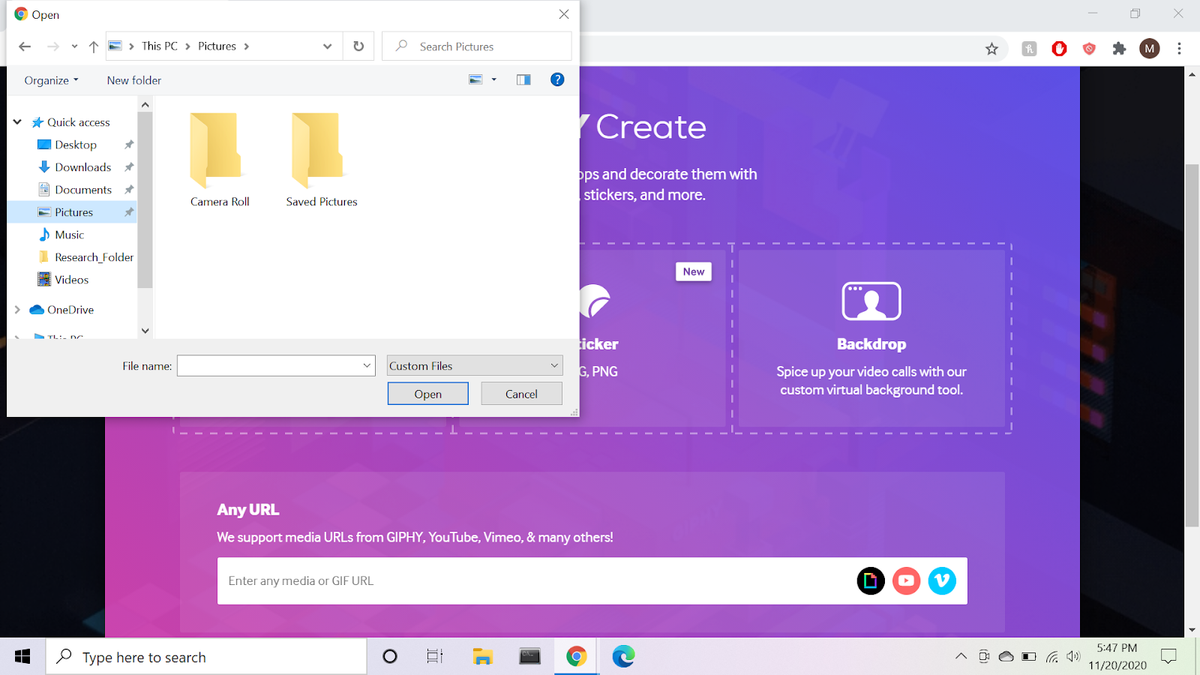
Task: Launch Microsoft Edge from taskbar
Action: [x=623, y=657]
